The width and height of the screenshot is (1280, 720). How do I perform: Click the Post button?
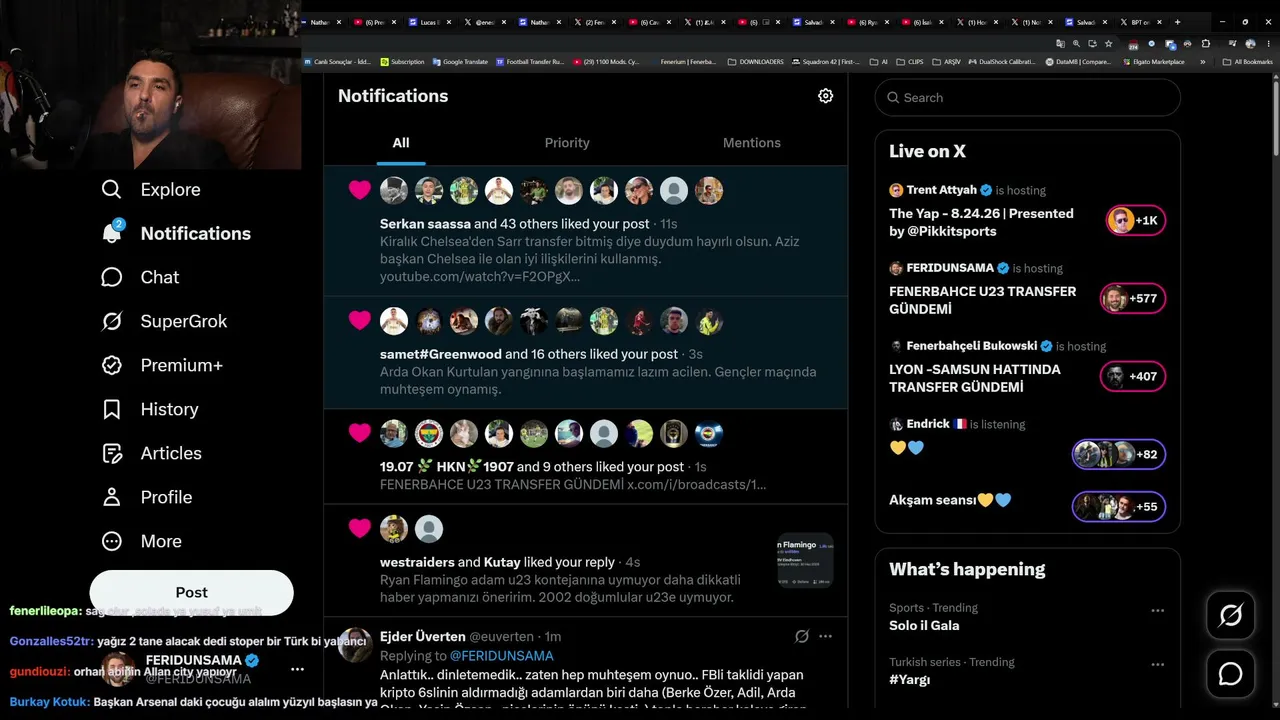[191, 592]
